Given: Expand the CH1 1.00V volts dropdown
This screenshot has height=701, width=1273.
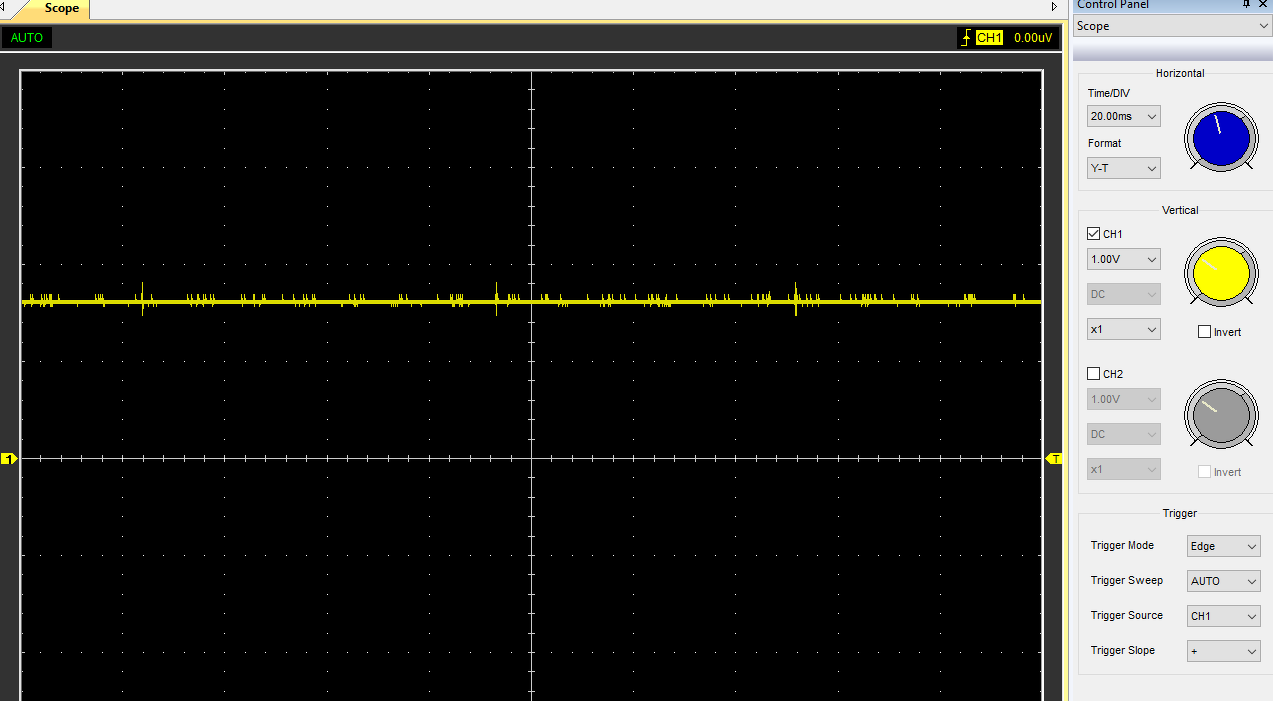Looking at the screenshot, I should tap(1124, 259).
